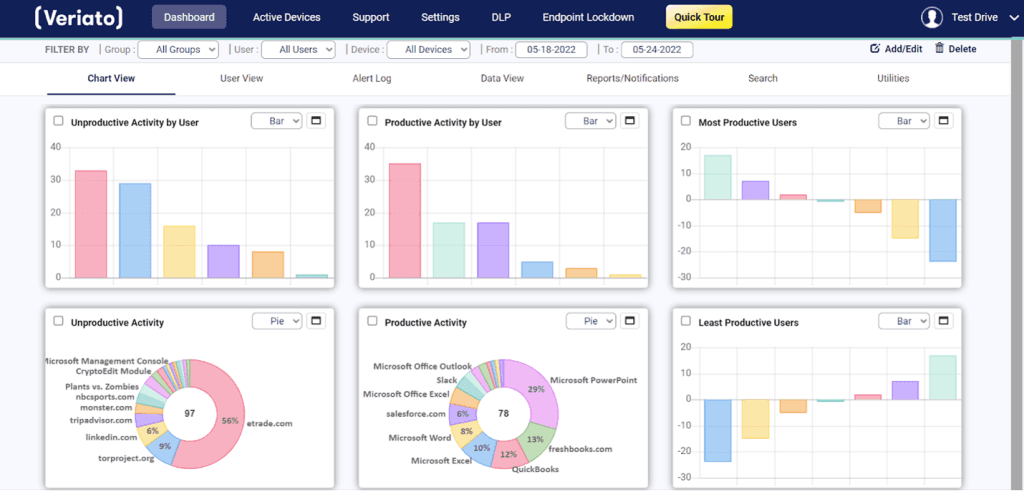Screen dimensions: 1024x492
Task: Open chart type dropdown for Unproductive Activity pie
Action: point(276,321)
